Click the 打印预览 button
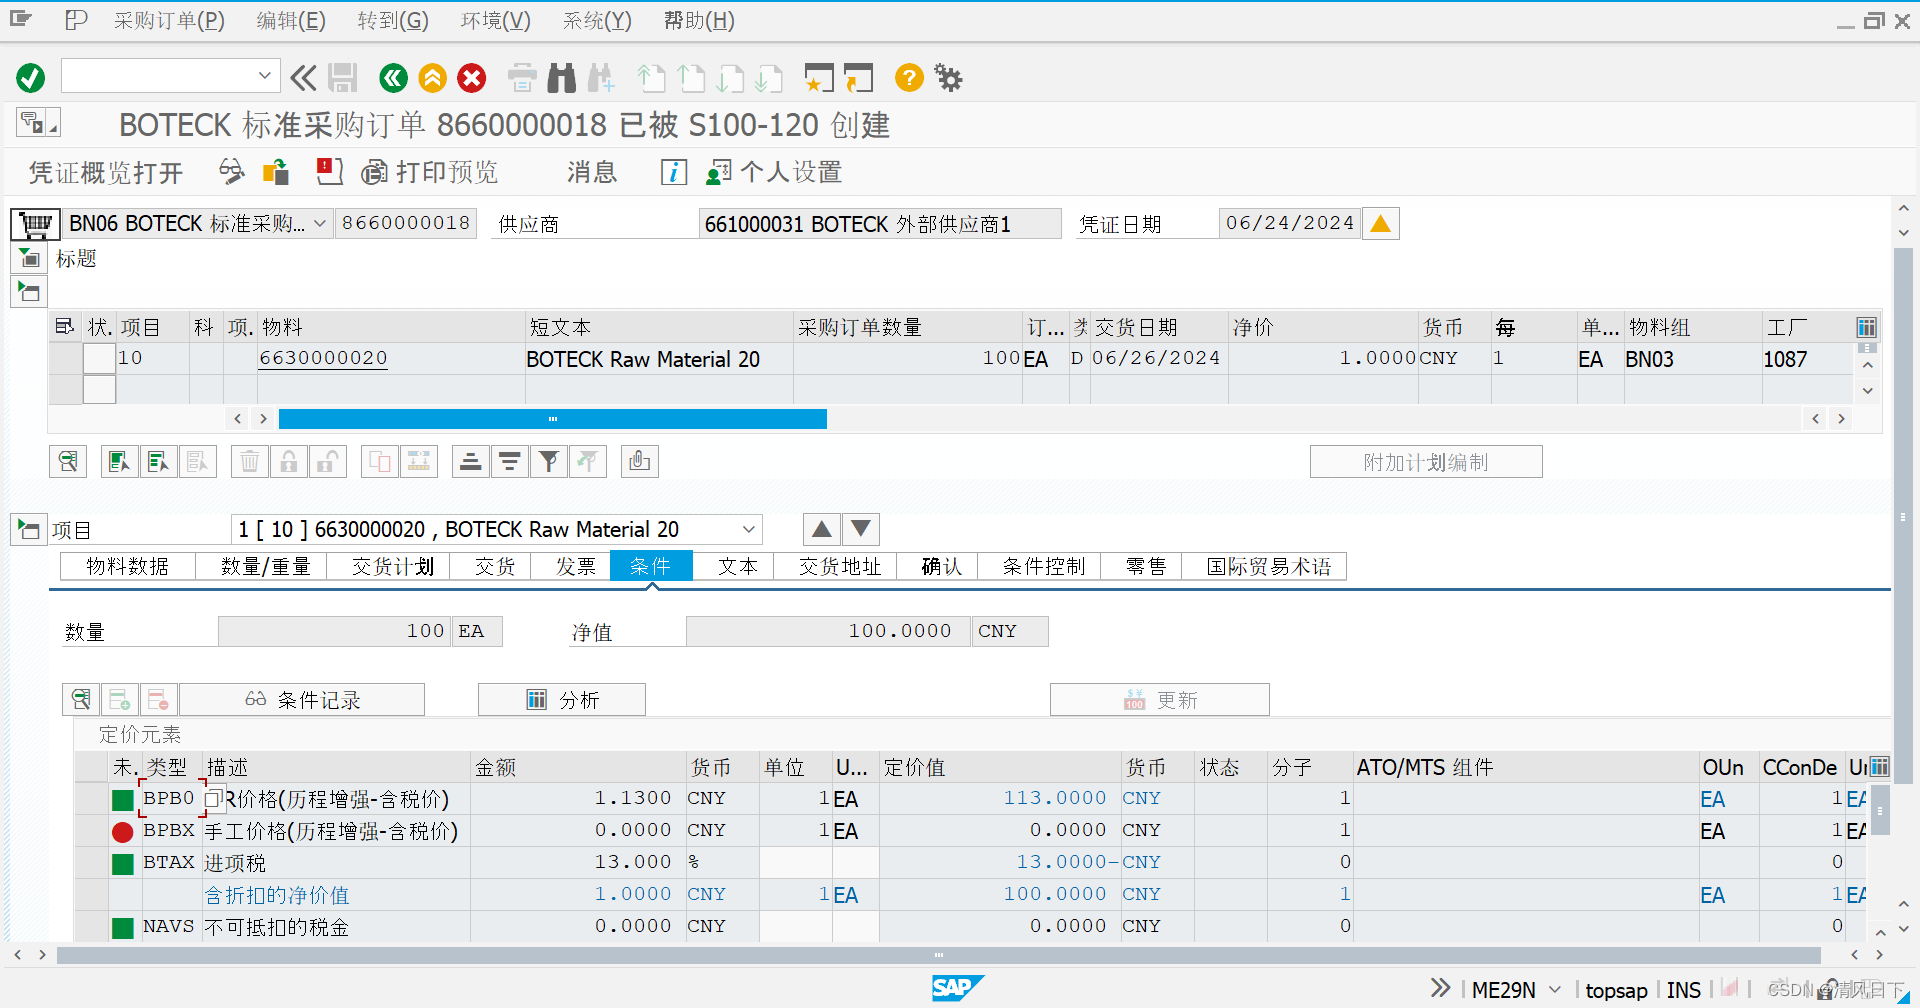Viewport: 1920px width, 1008px height. (x=429, y=172)
